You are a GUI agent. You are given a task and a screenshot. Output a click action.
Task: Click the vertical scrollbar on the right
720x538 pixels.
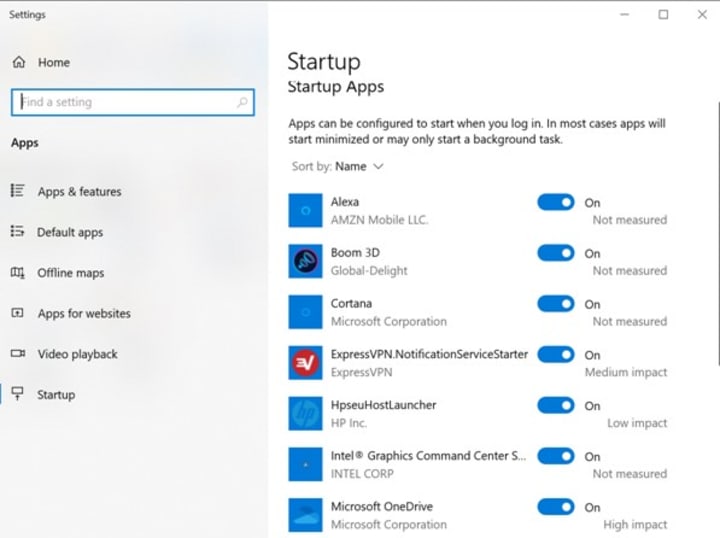pyautogui.click(x=718, y=234)
